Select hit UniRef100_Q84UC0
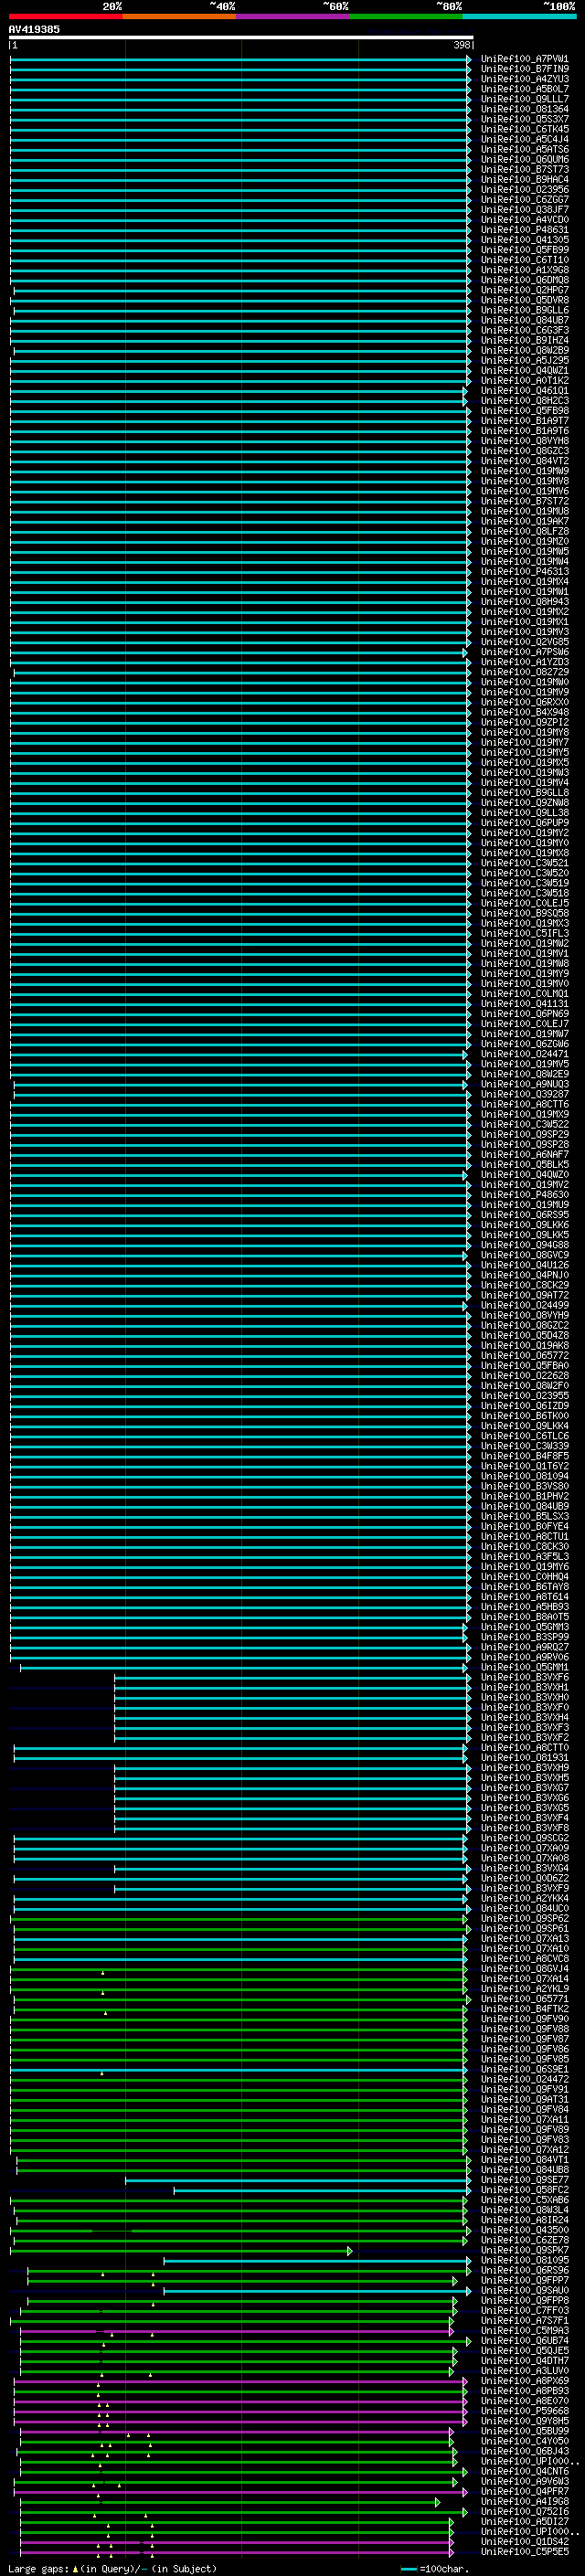This screenshot has width=585, height=2576. 524,1908
